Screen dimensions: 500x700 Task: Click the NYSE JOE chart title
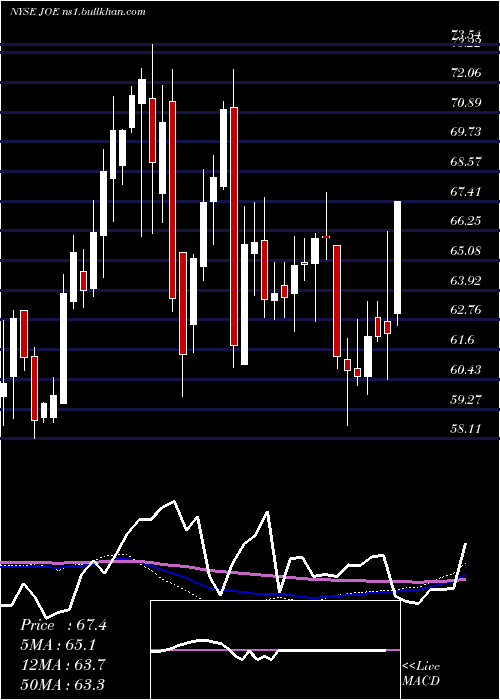pos(78,12)
